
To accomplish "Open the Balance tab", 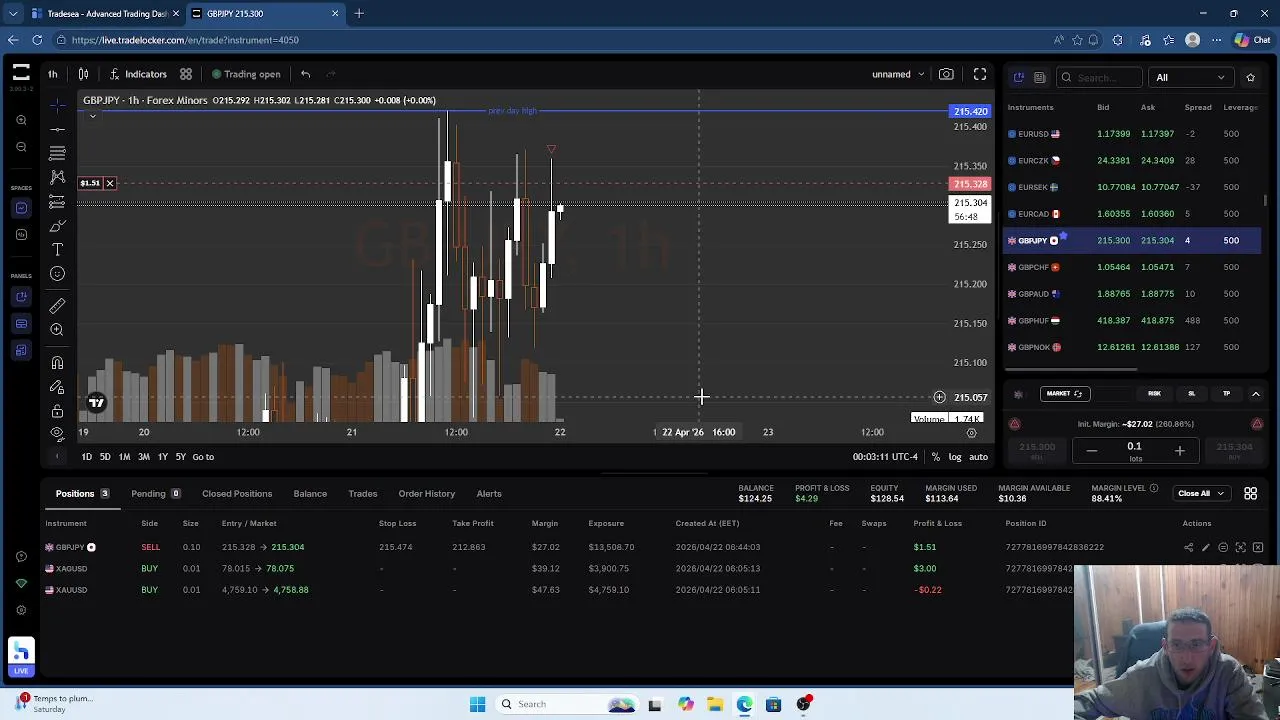I will (x=310, y=494).
